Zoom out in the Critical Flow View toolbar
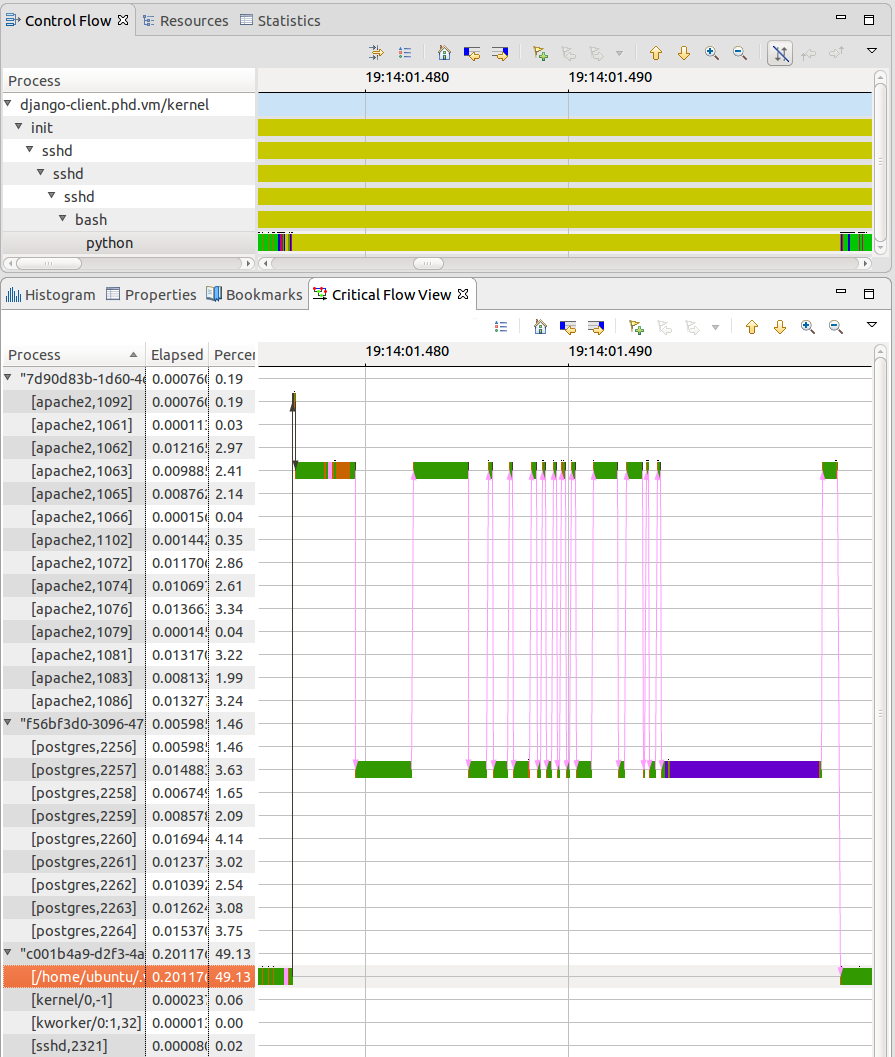 click(836, 327)
